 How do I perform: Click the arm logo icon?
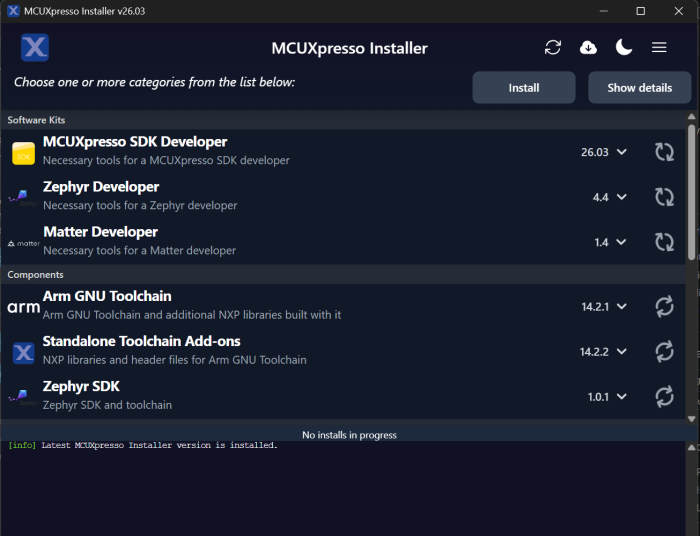24,307
